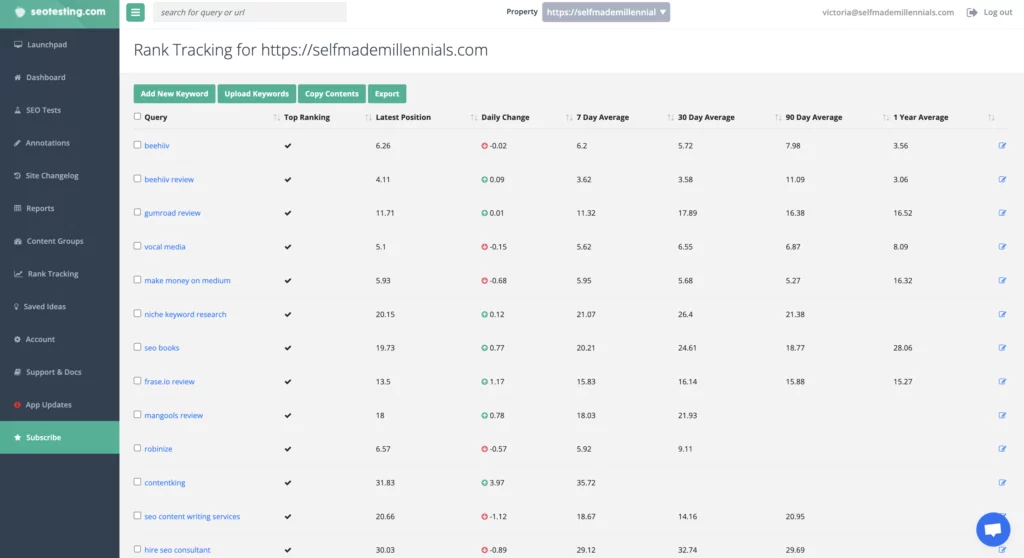Click the victoria@selfmademillennials.com account email
The width and height of the screenshot is (1024, 558).
[x=888, y=12]
